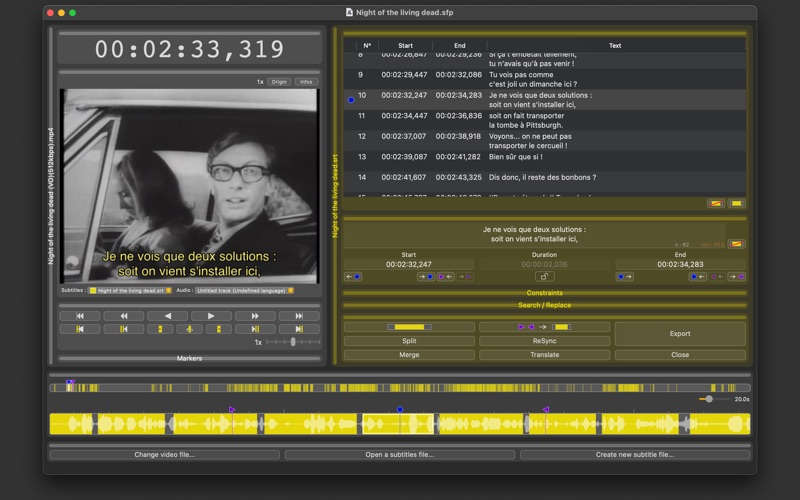
Task: Open the Subtitles file dropdown
Action: click(x=131, y=290)
